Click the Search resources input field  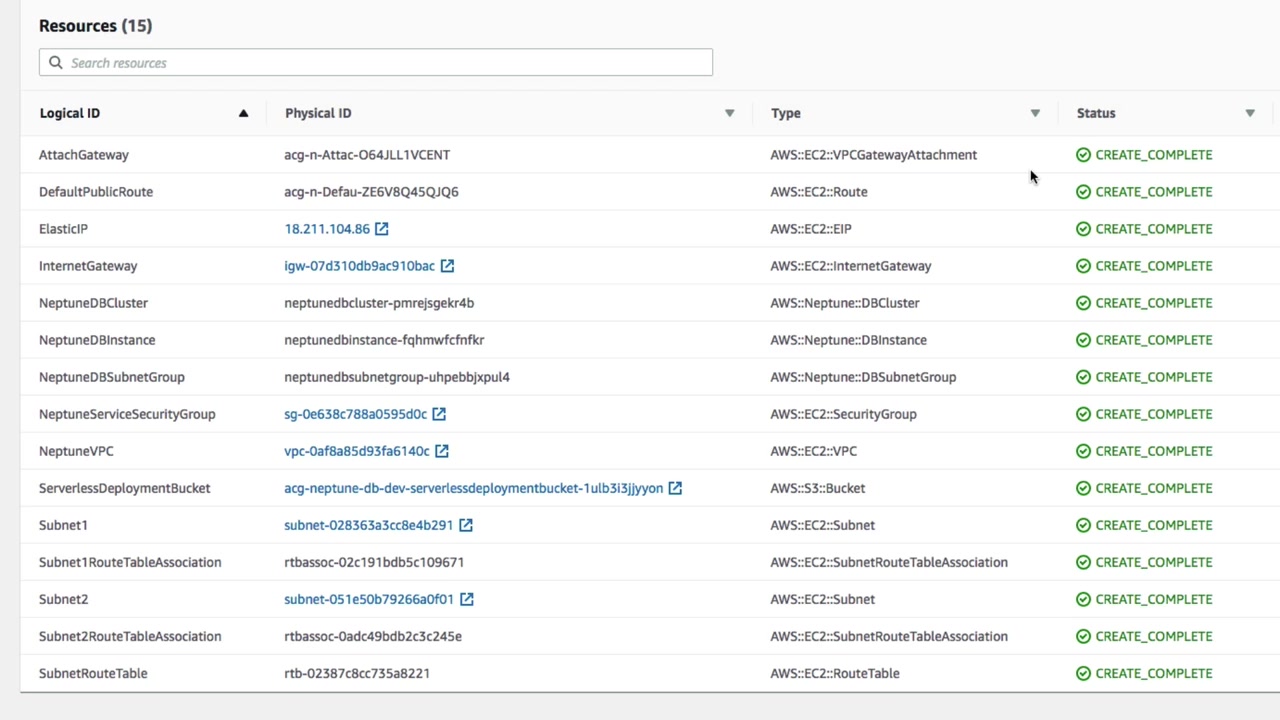pyautogui.click(x=385, y=63)
